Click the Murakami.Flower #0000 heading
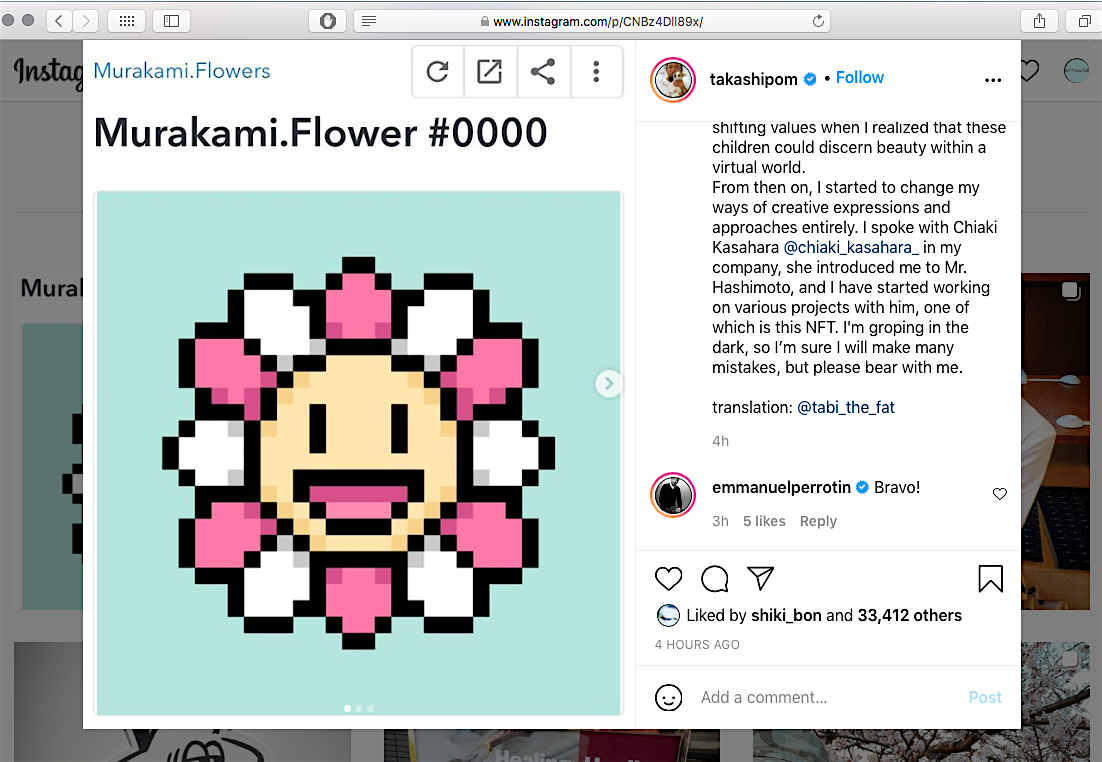This screenshot has width=1102, height=762. pos(320,132)
